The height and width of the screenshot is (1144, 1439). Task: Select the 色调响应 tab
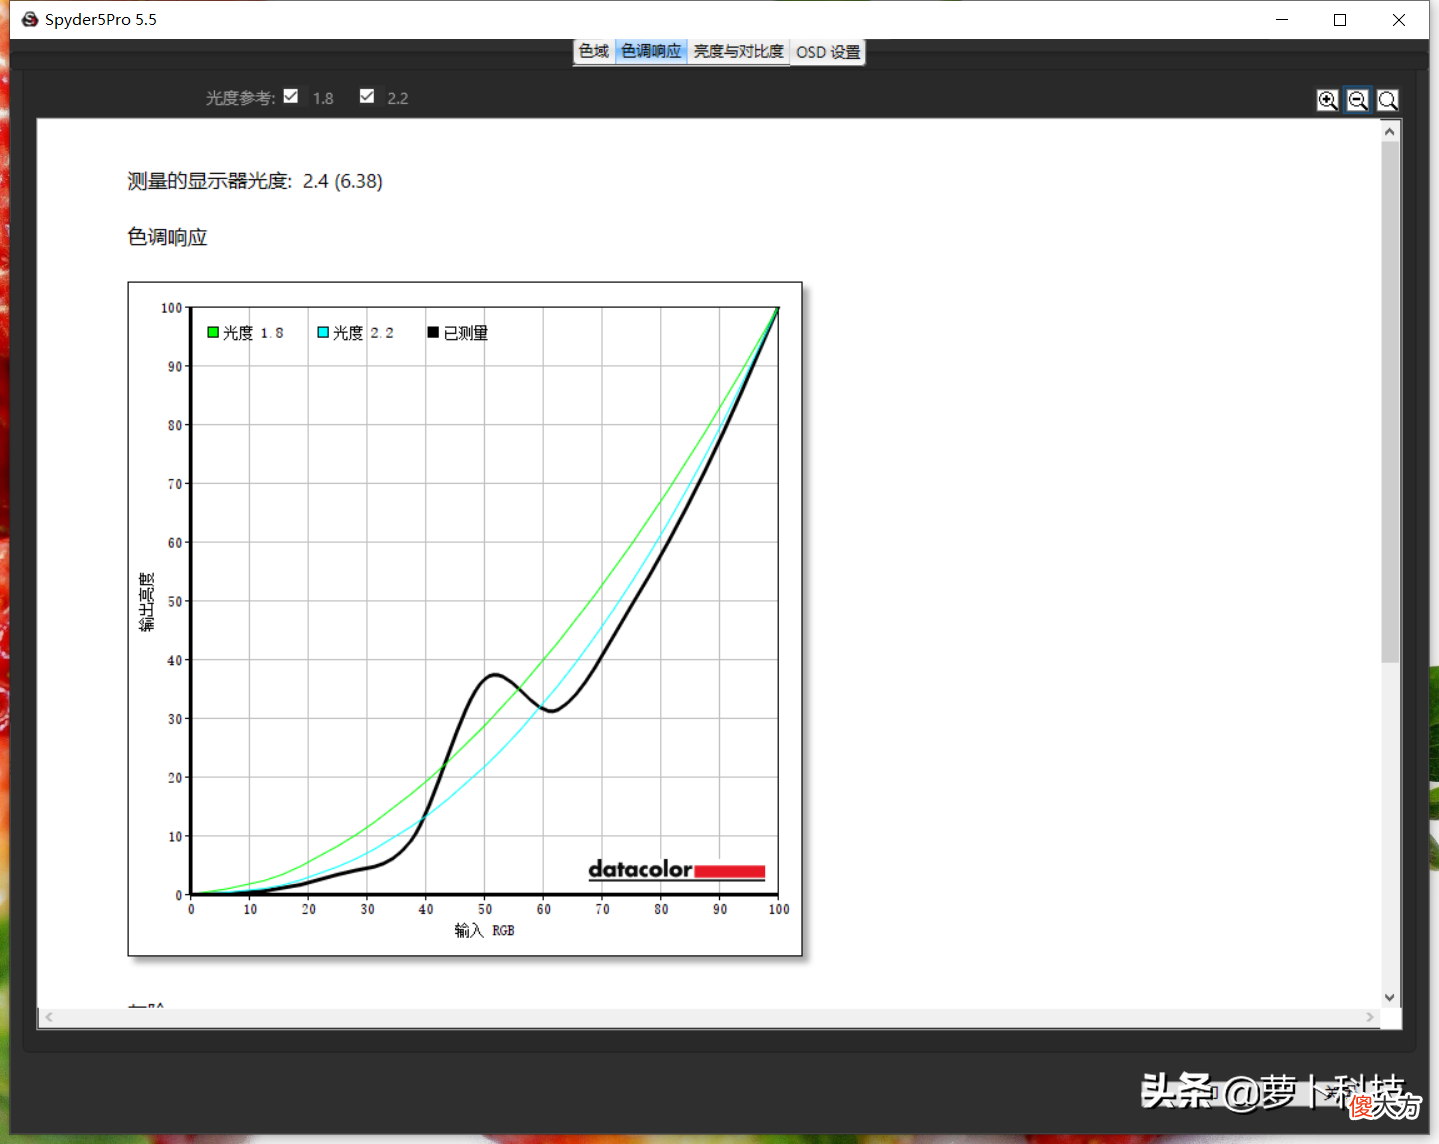point(651,51)
